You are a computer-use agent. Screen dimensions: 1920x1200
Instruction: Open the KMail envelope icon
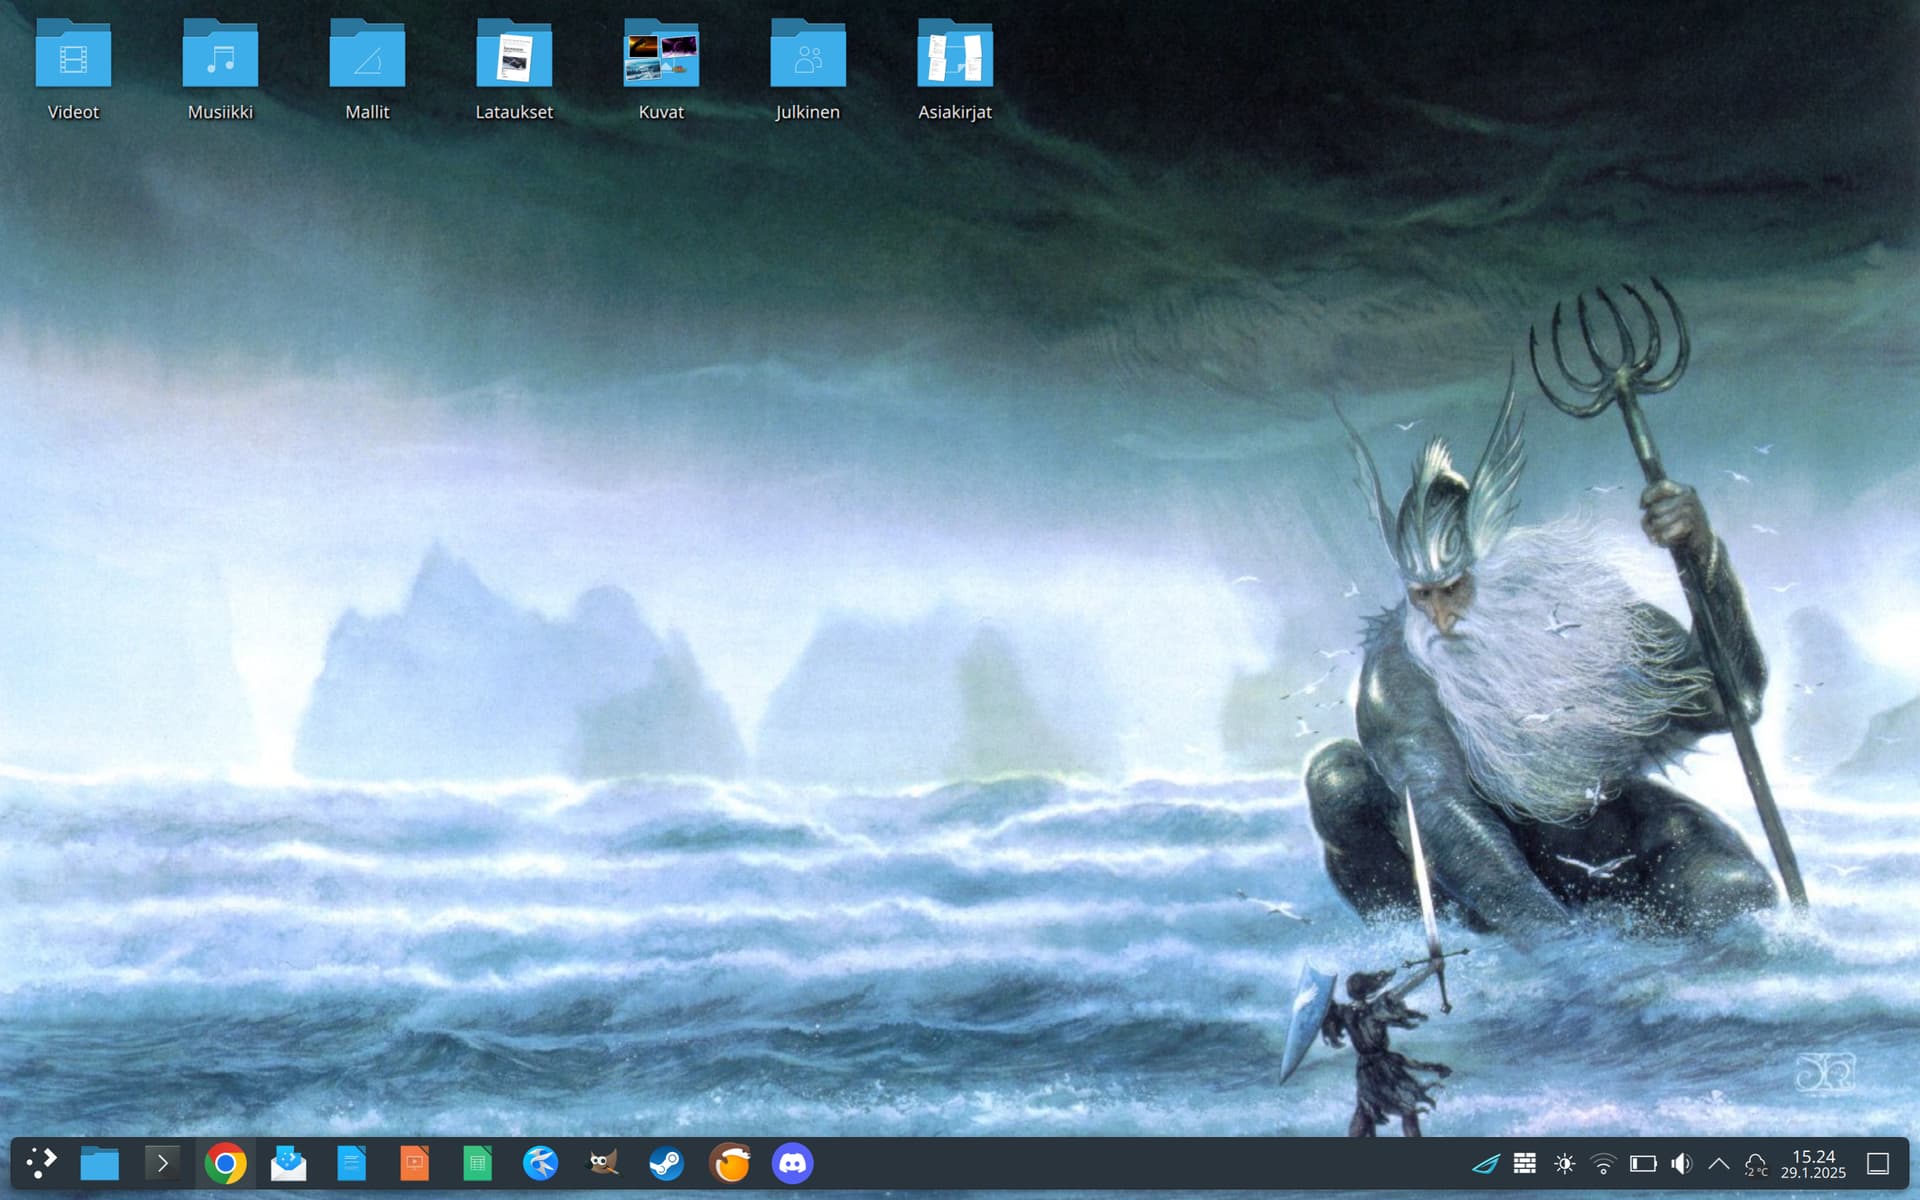[x=289, y=1163]
